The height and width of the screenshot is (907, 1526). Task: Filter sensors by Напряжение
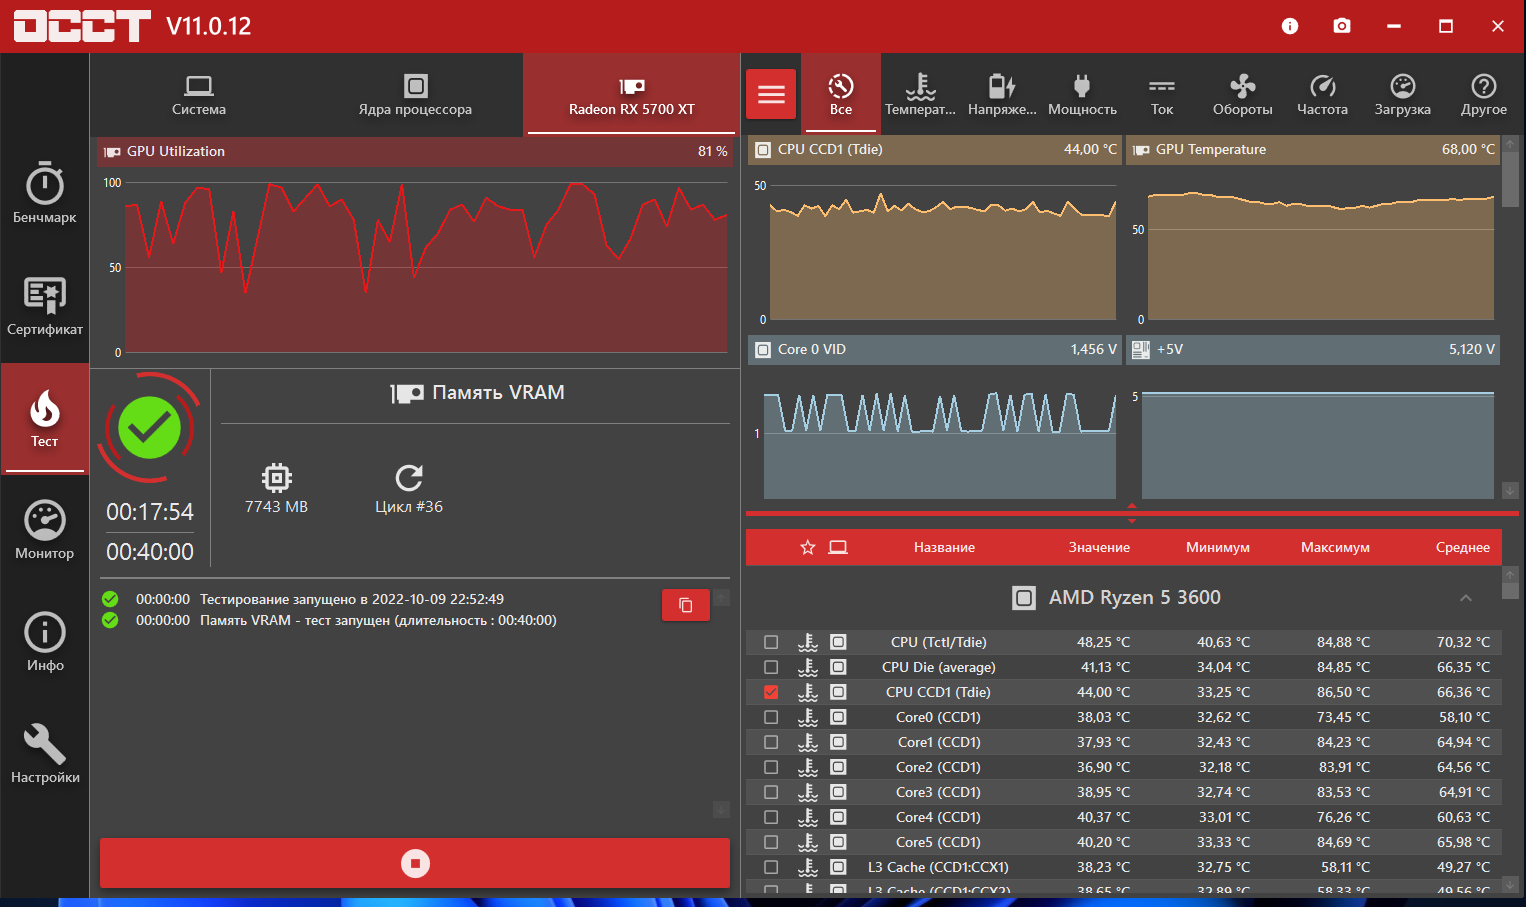tap(1002, 94)
